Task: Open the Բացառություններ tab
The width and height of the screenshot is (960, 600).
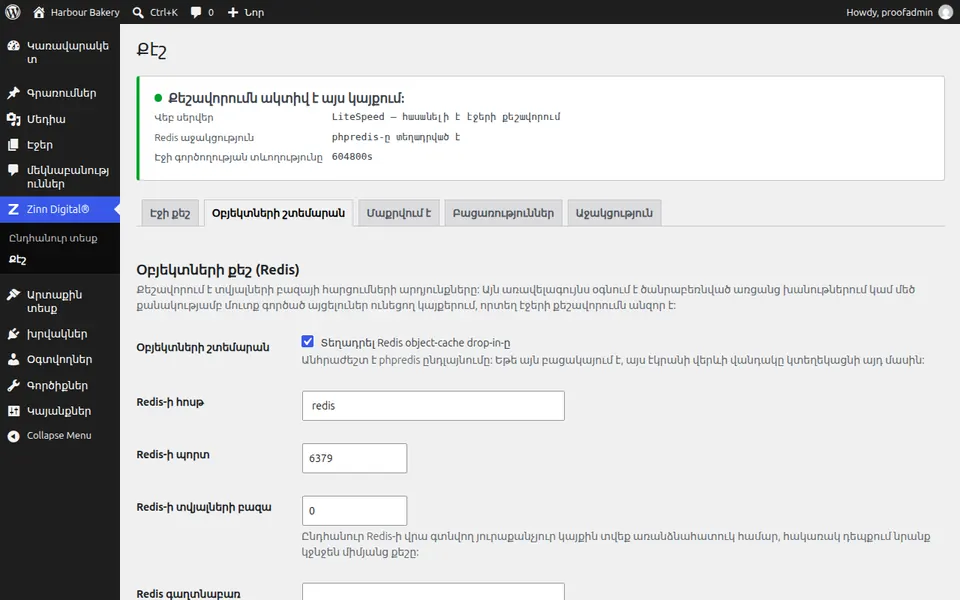Action: tap(503, 213)
